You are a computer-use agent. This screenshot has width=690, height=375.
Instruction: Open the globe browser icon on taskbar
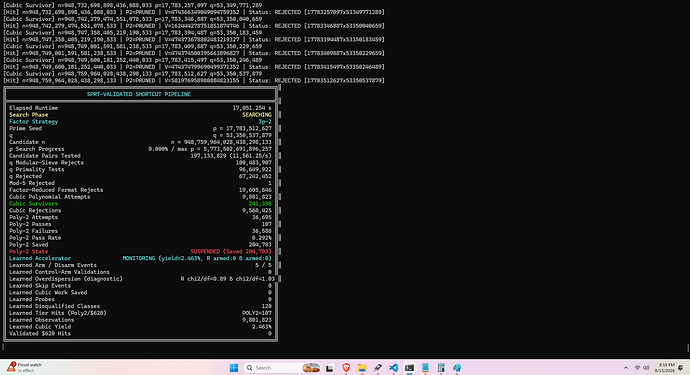click(457, 368)
